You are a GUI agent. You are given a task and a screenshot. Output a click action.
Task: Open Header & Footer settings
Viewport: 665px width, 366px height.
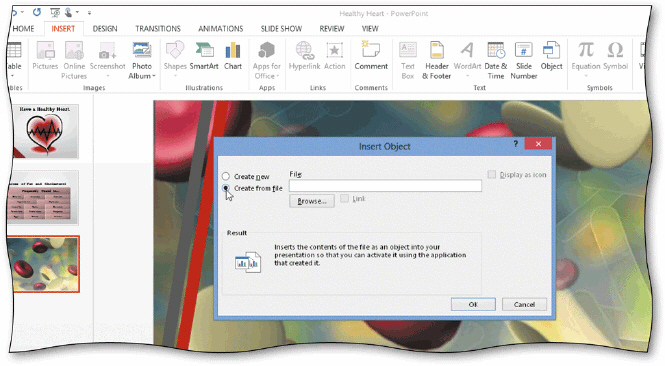(436, 60)
